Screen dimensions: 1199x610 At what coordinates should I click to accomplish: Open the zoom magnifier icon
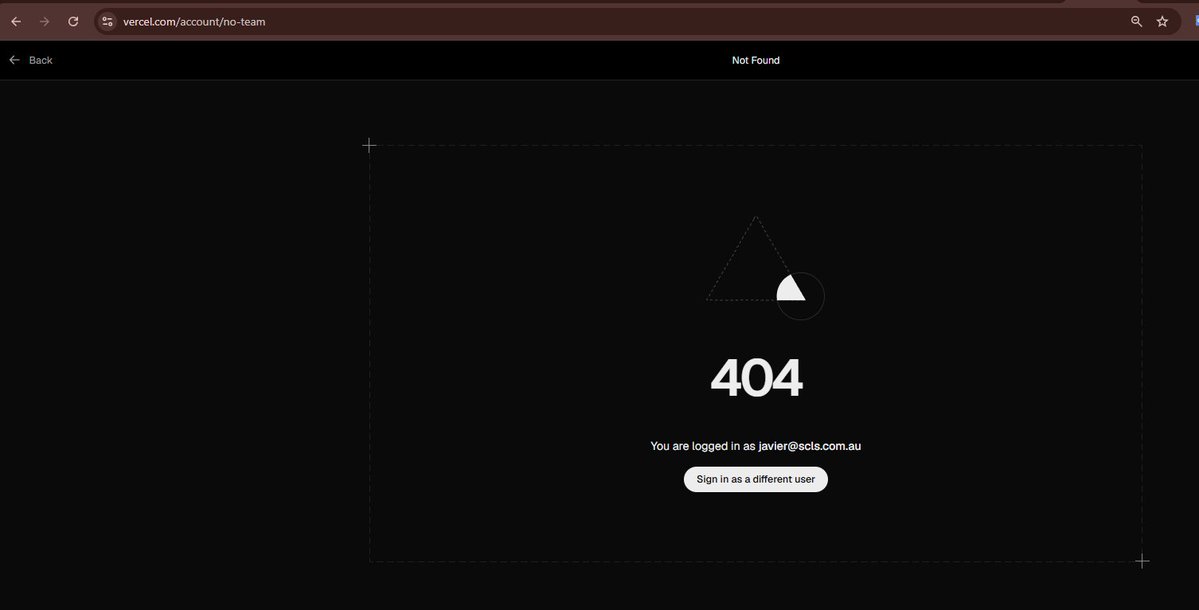(1136, 21)
